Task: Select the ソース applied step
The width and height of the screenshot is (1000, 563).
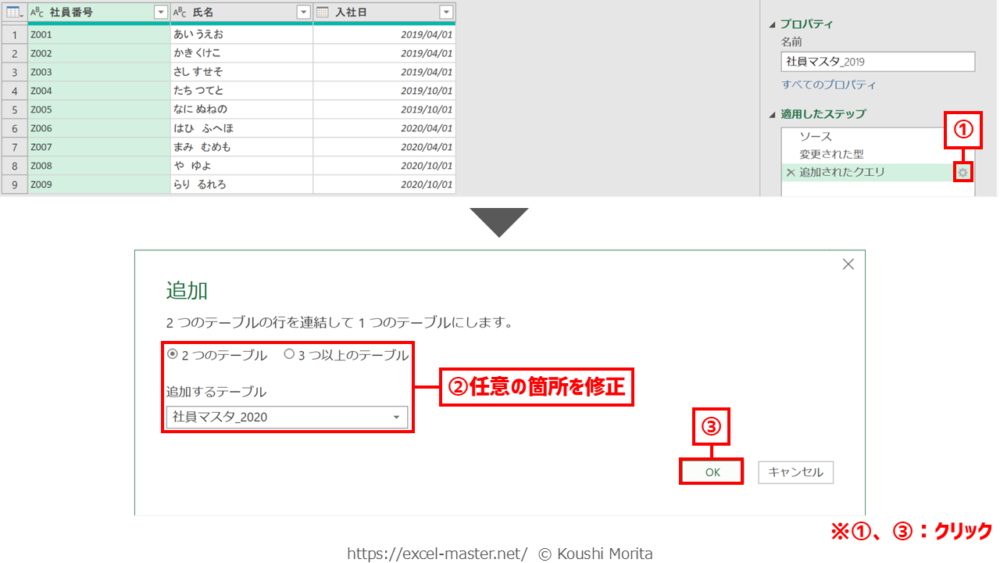Action: coord(815,137)
